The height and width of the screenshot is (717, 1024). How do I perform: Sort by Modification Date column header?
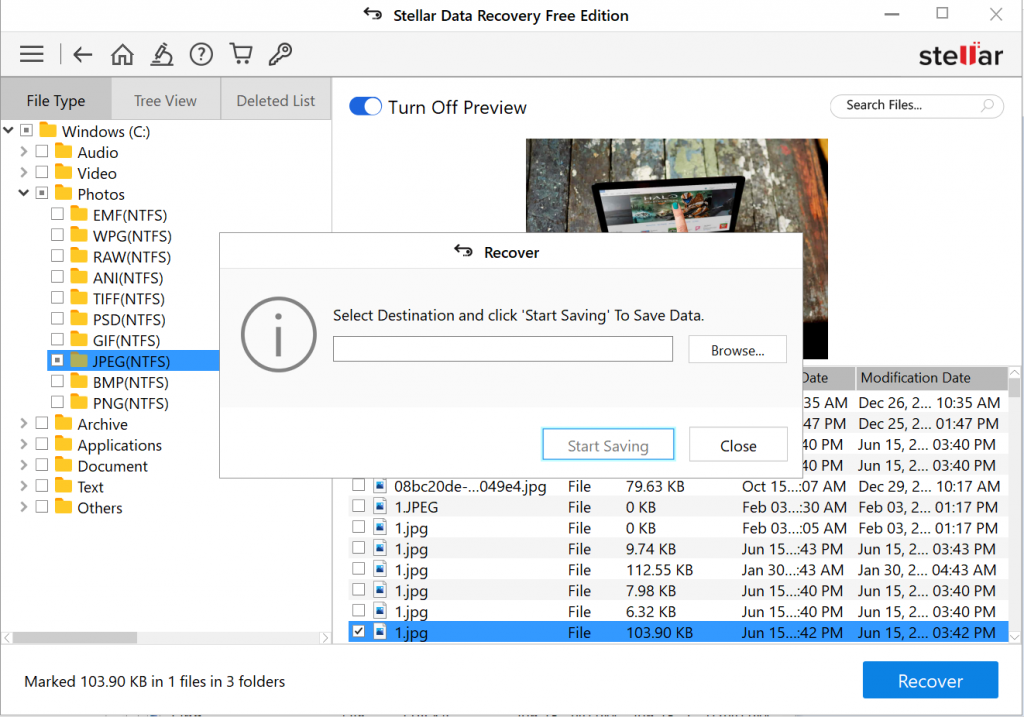click(x=931, y=377)
